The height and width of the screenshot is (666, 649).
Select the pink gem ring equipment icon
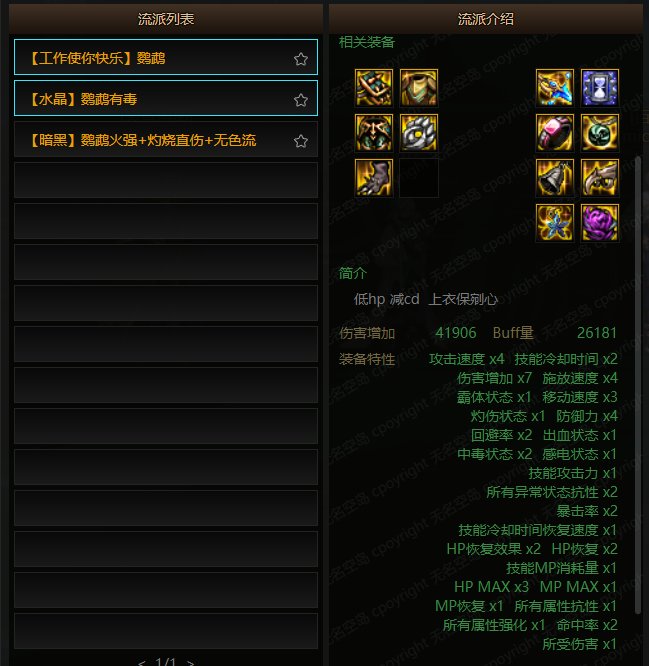(554, 133)
